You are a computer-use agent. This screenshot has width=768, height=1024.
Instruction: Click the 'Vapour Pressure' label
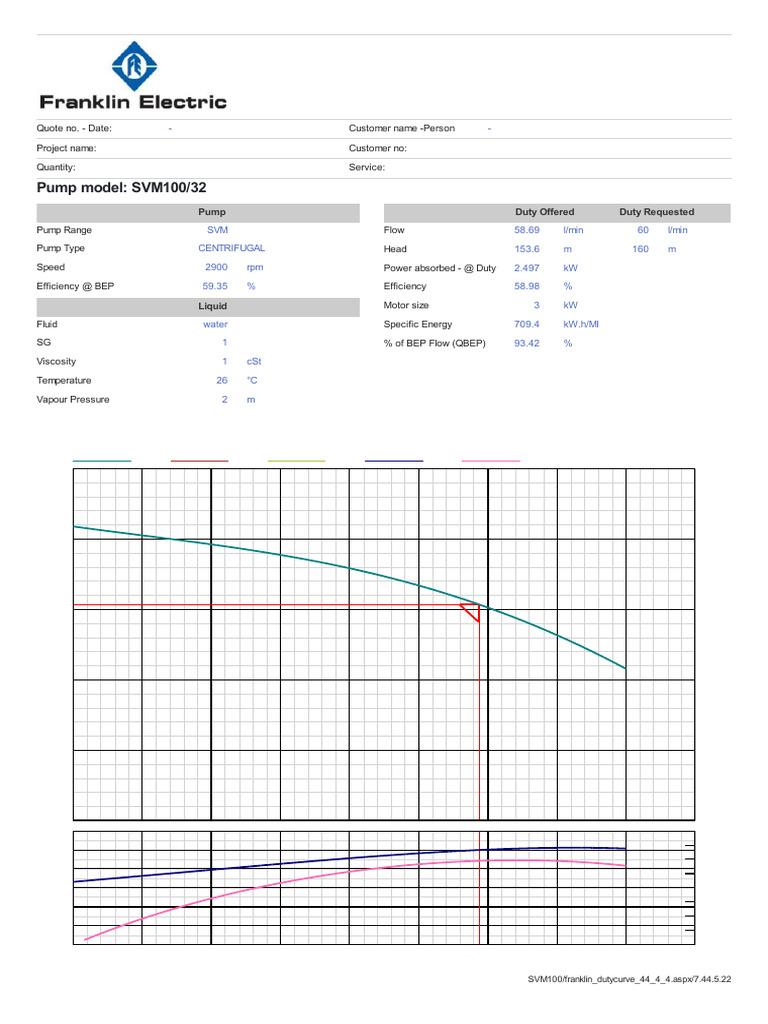pyautogui.click(x=73, y=399)
